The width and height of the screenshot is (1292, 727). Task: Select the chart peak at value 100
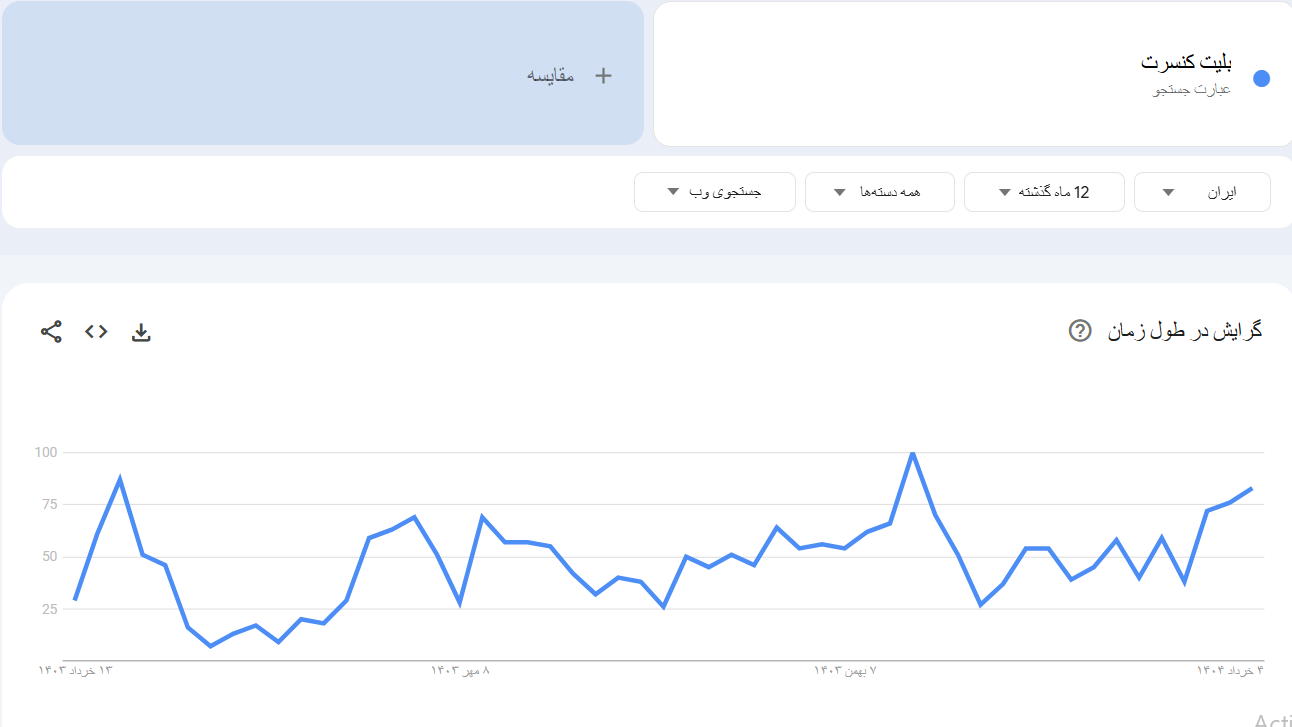[x=912, y=453]
